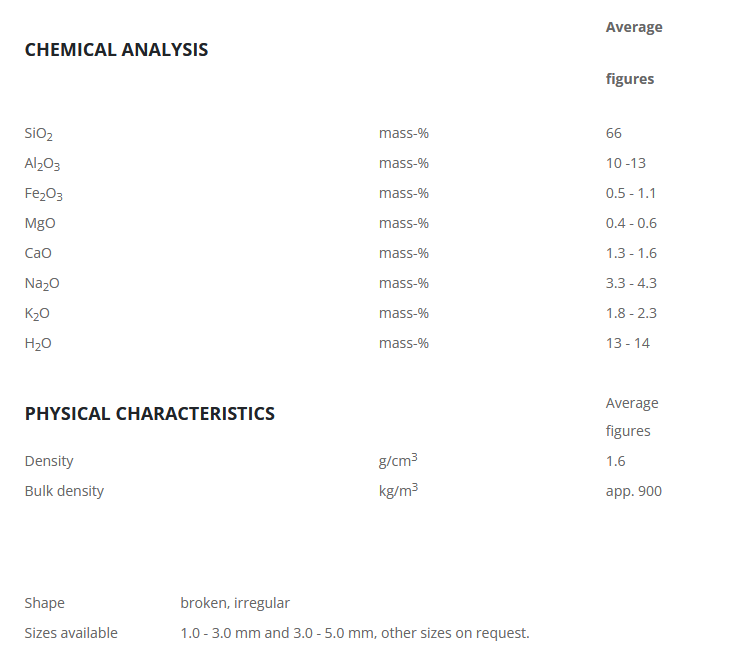Click the SiO2 value 66
Screen dimensions: 752x649
click(613, 133)
